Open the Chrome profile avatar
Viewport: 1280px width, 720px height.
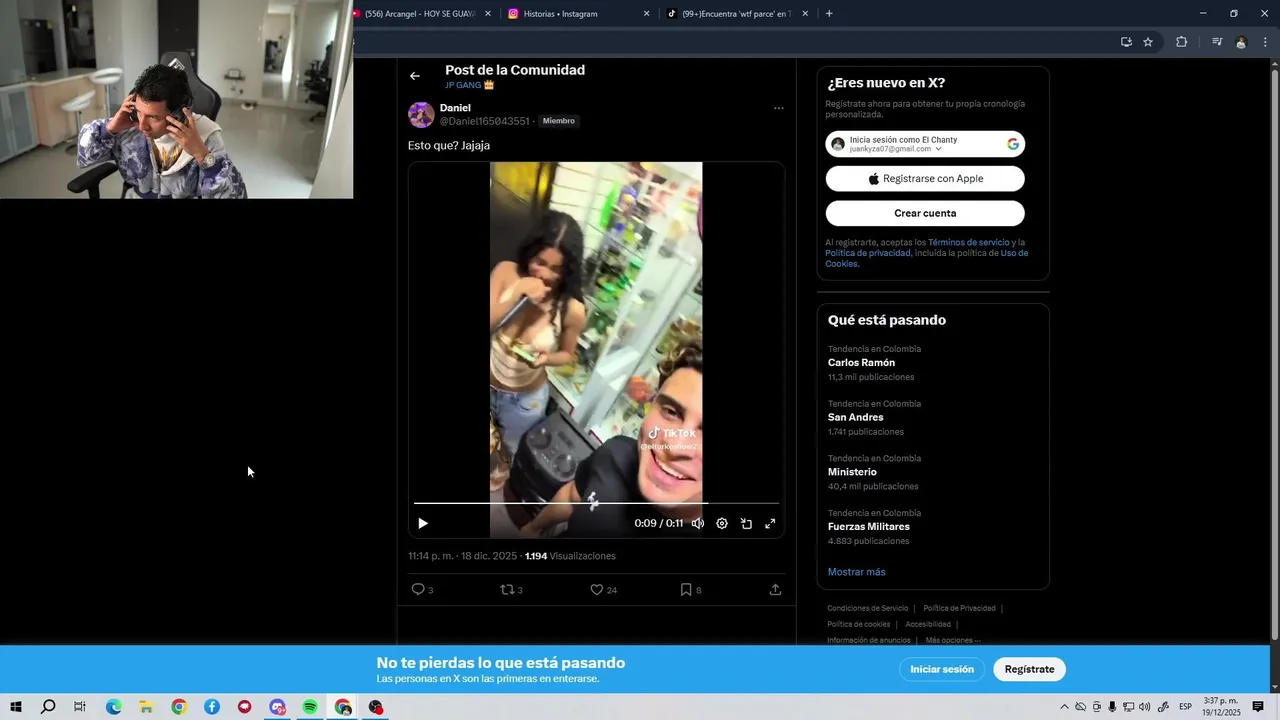(1241, 42)
